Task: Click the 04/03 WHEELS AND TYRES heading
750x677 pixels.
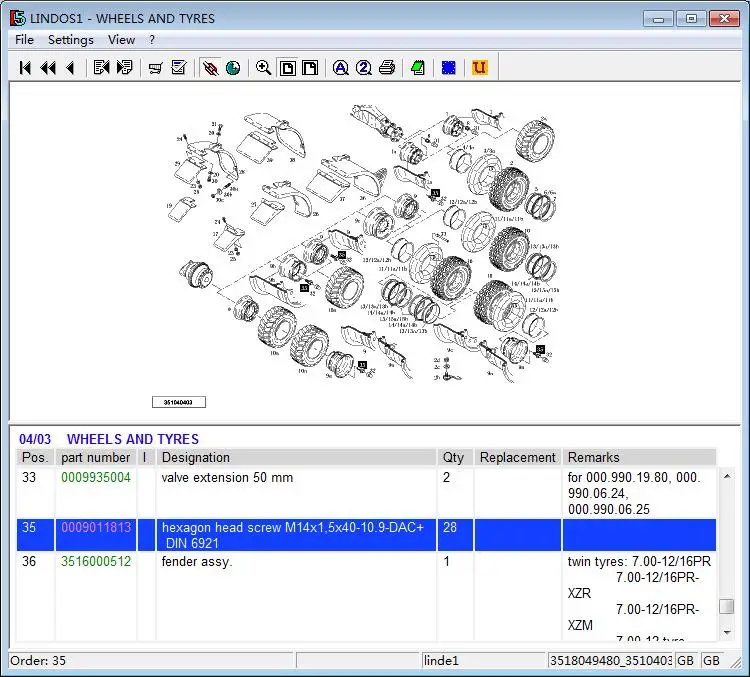Action: pos(109,439)
